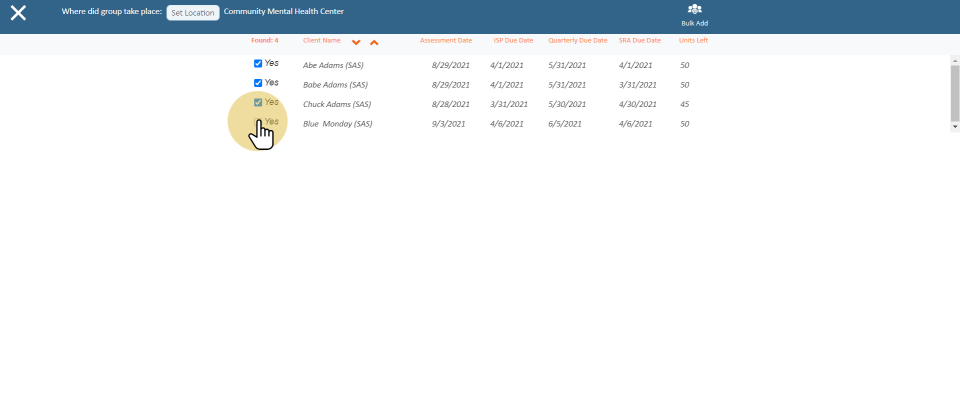Click the Quarterly Due Date column header

578,41
